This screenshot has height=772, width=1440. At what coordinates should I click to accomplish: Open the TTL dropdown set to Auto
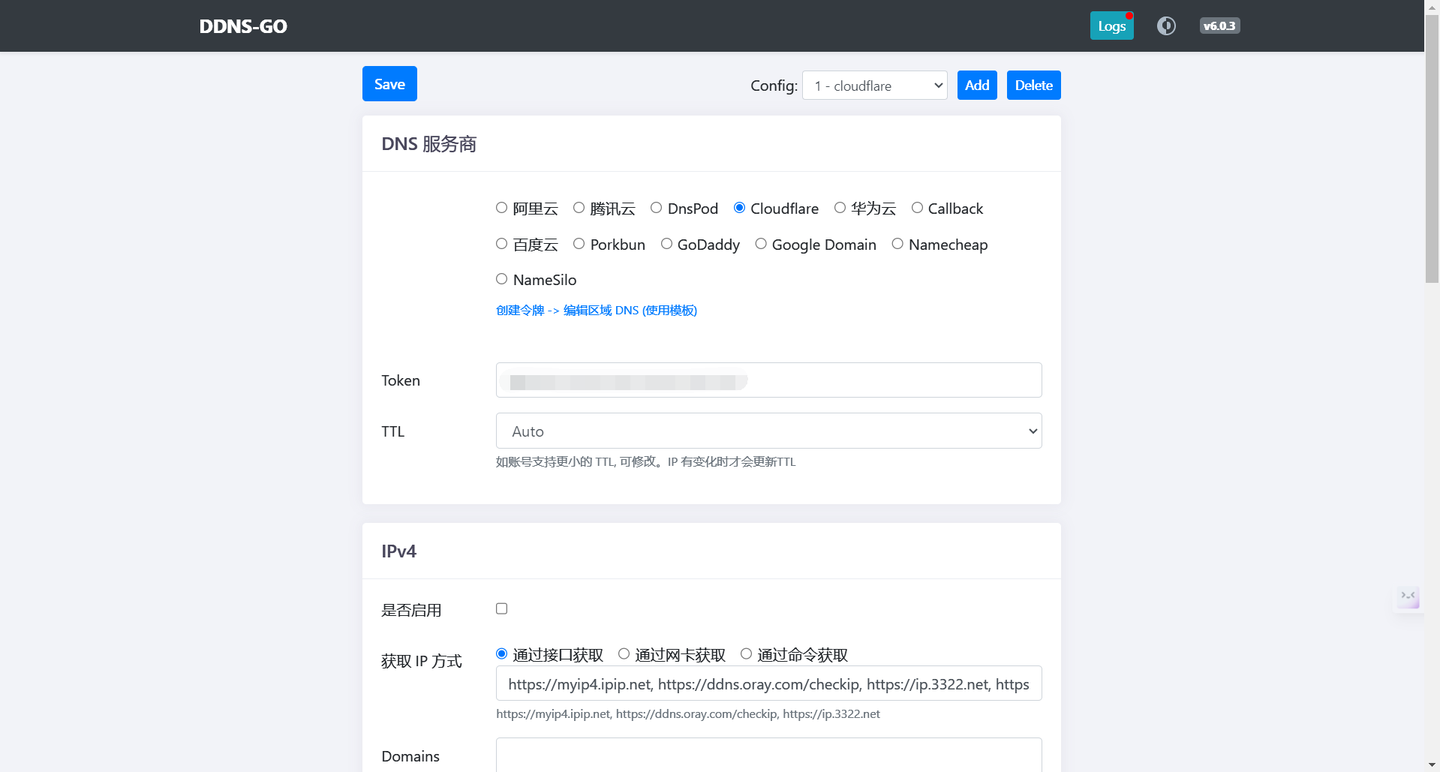click(769, 430)
